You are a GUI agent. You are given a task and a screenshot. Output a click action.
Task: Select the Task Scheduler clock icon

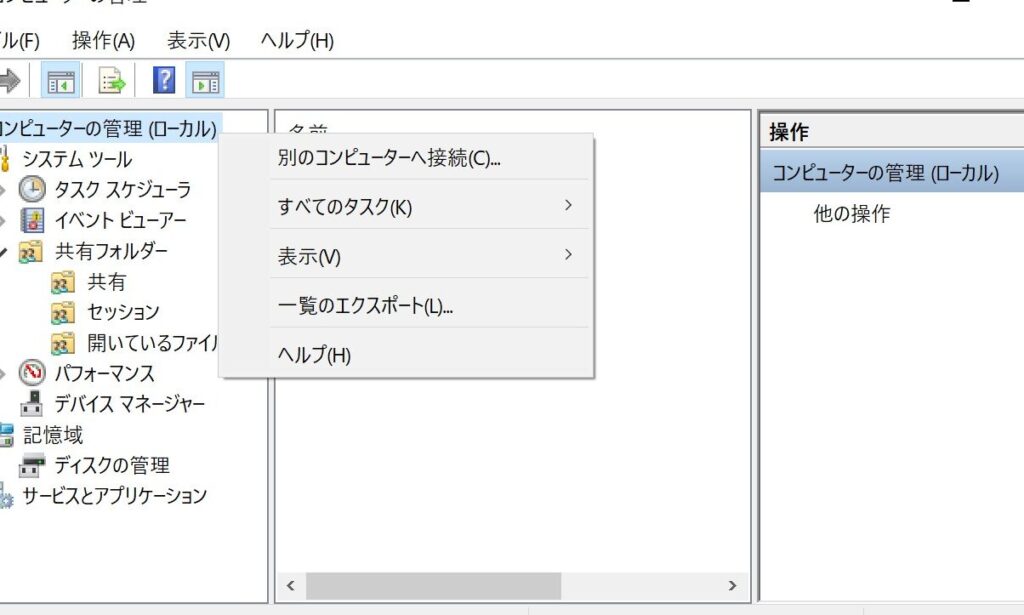(x=32, y=189)
